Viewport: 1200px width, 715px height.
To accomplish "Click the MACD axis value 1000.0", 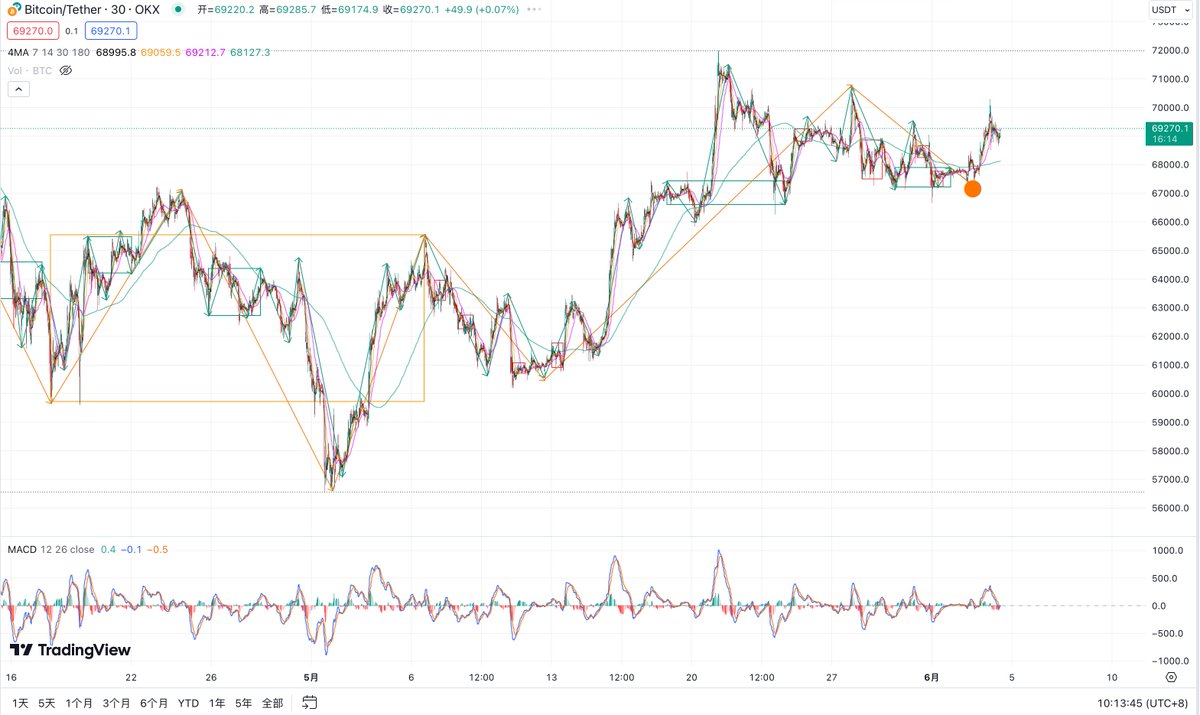I will 1168,551.
